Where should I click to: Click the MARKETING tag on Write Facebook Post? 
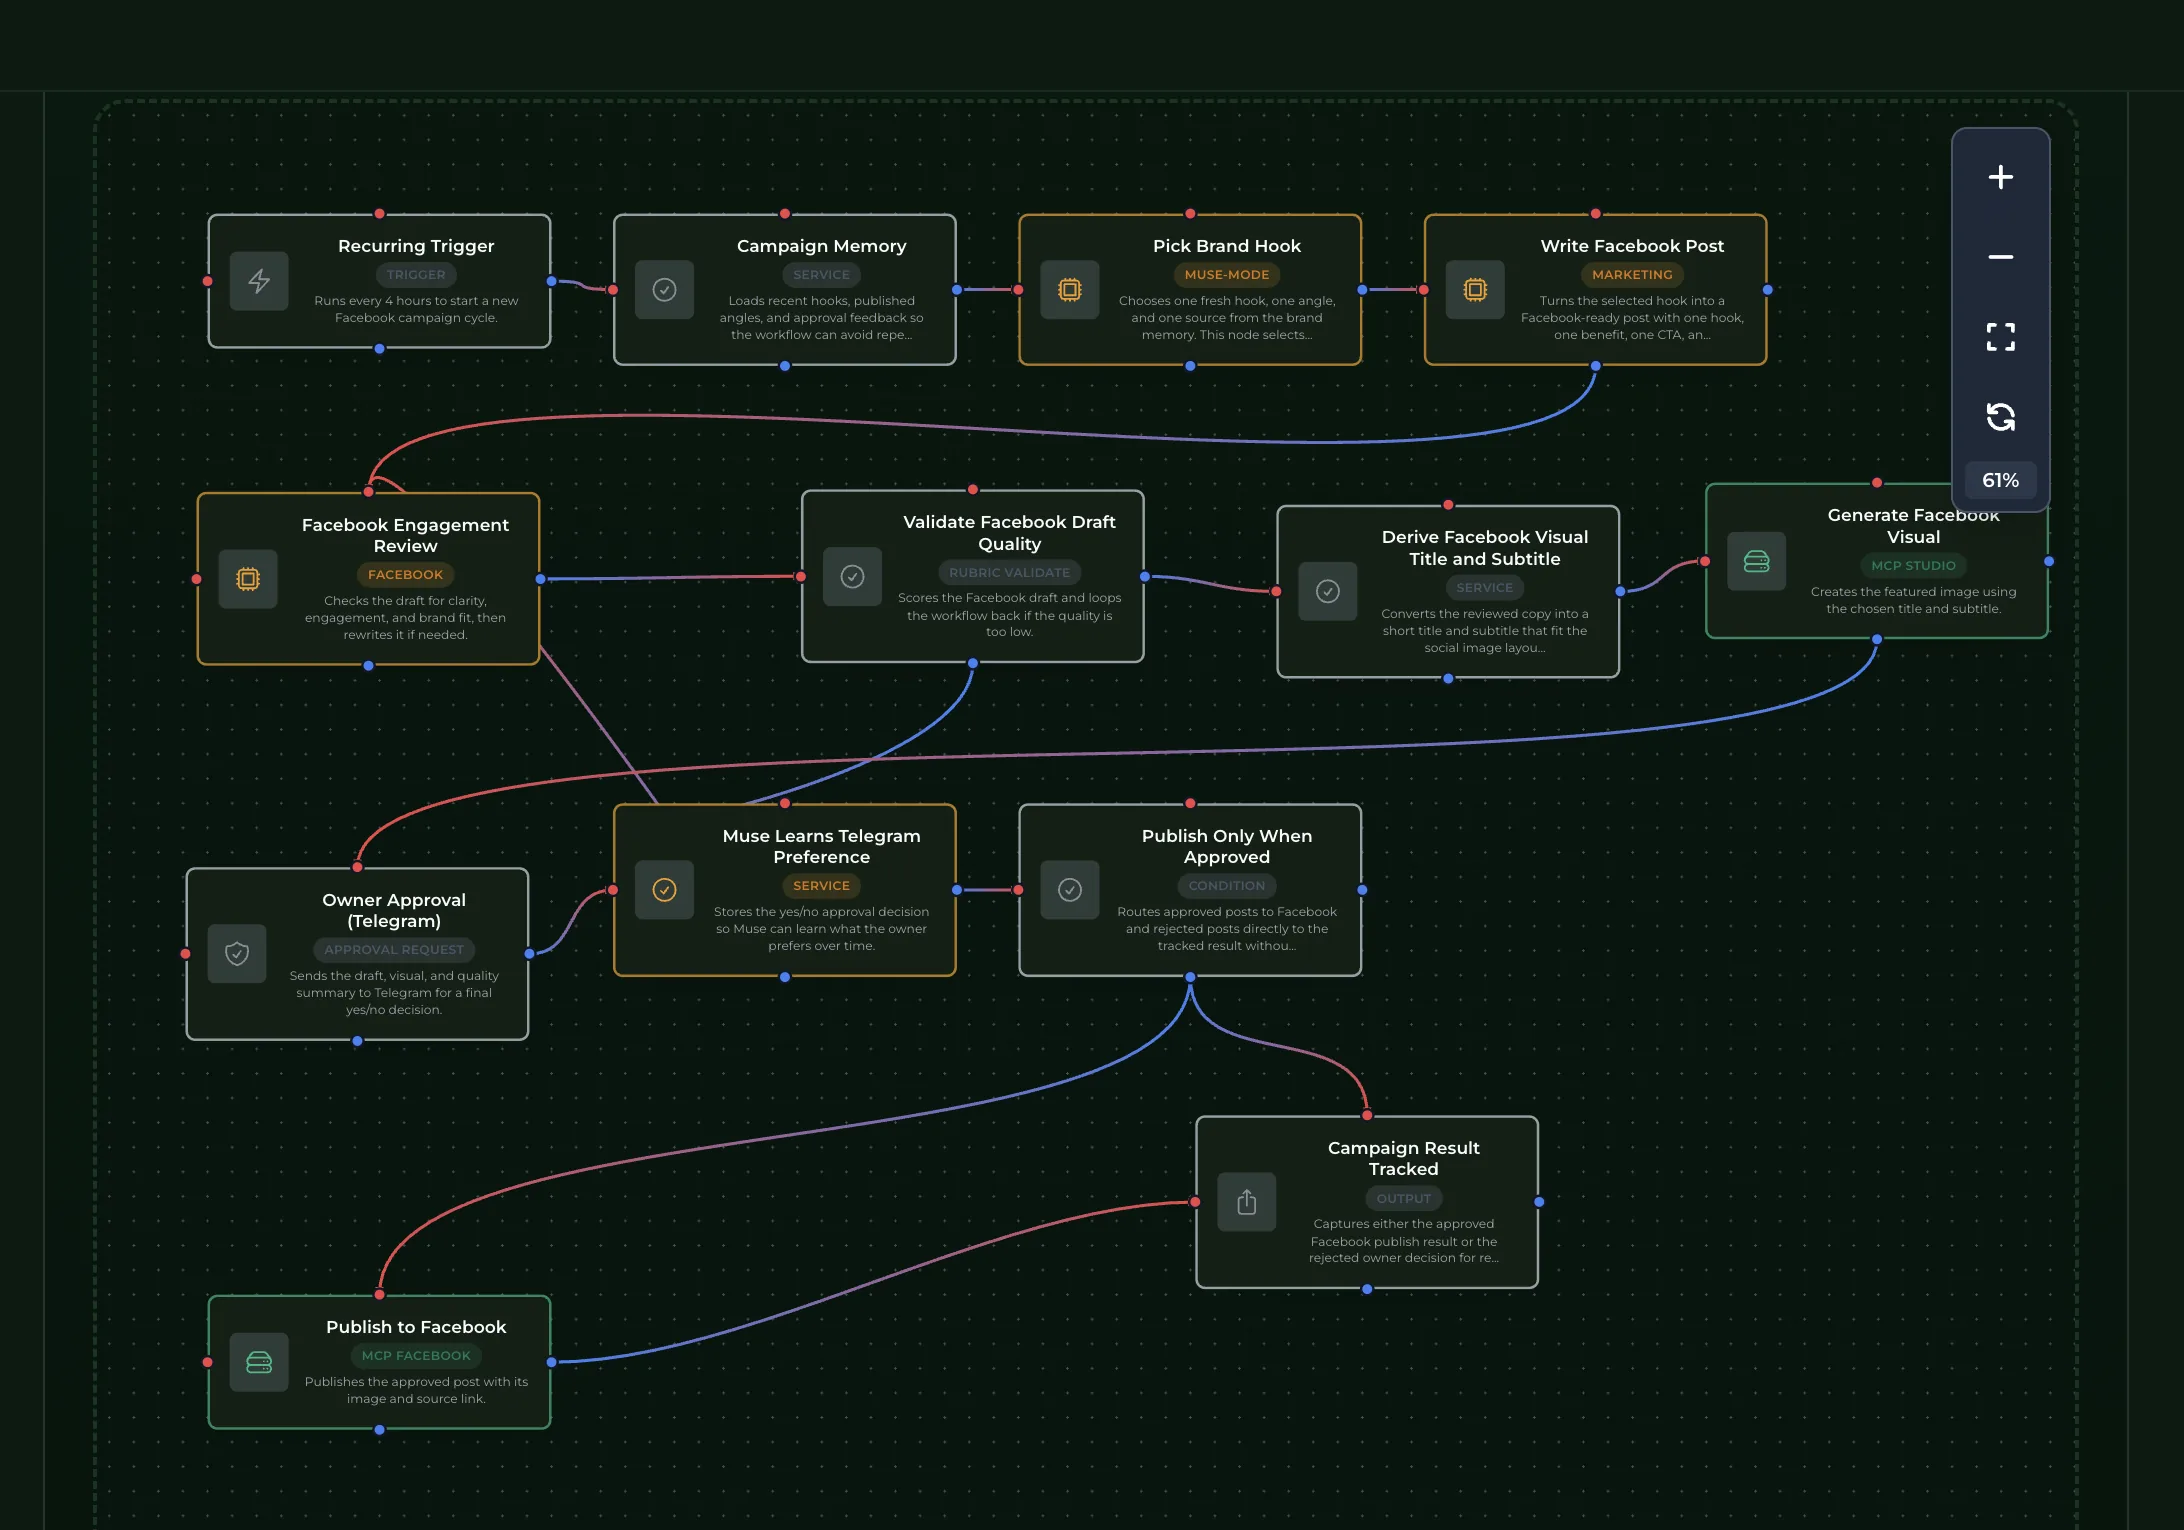[1632, 274]
